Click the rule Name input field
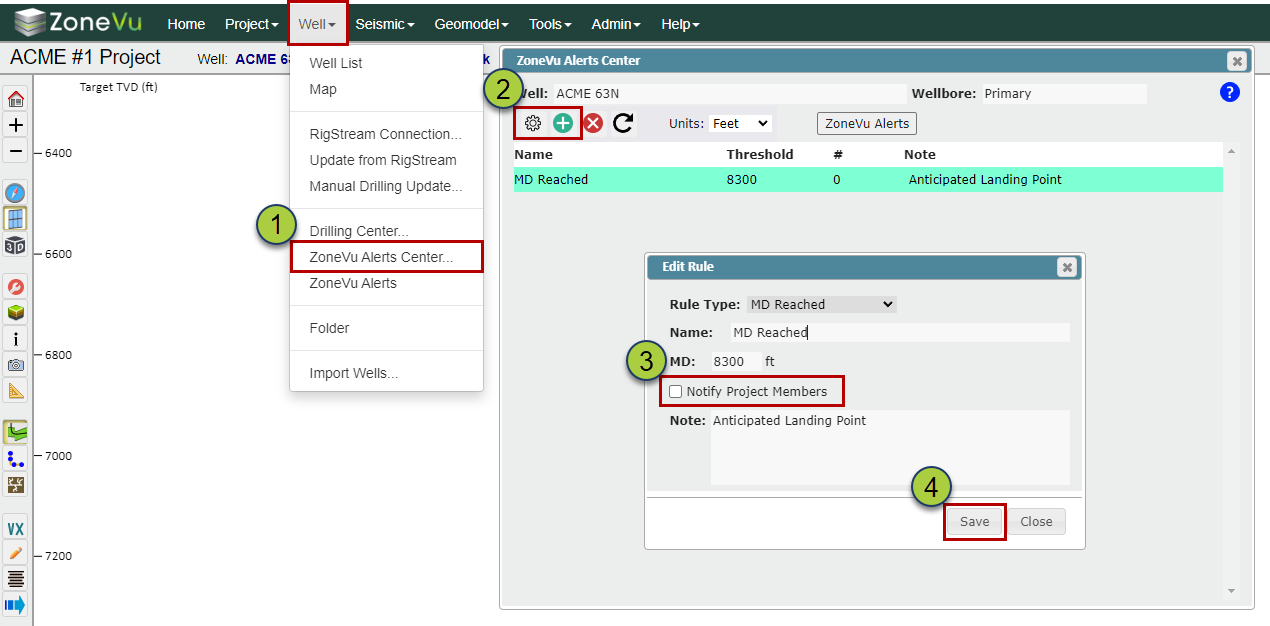The image size is (1270, 626). click(899, 332)
